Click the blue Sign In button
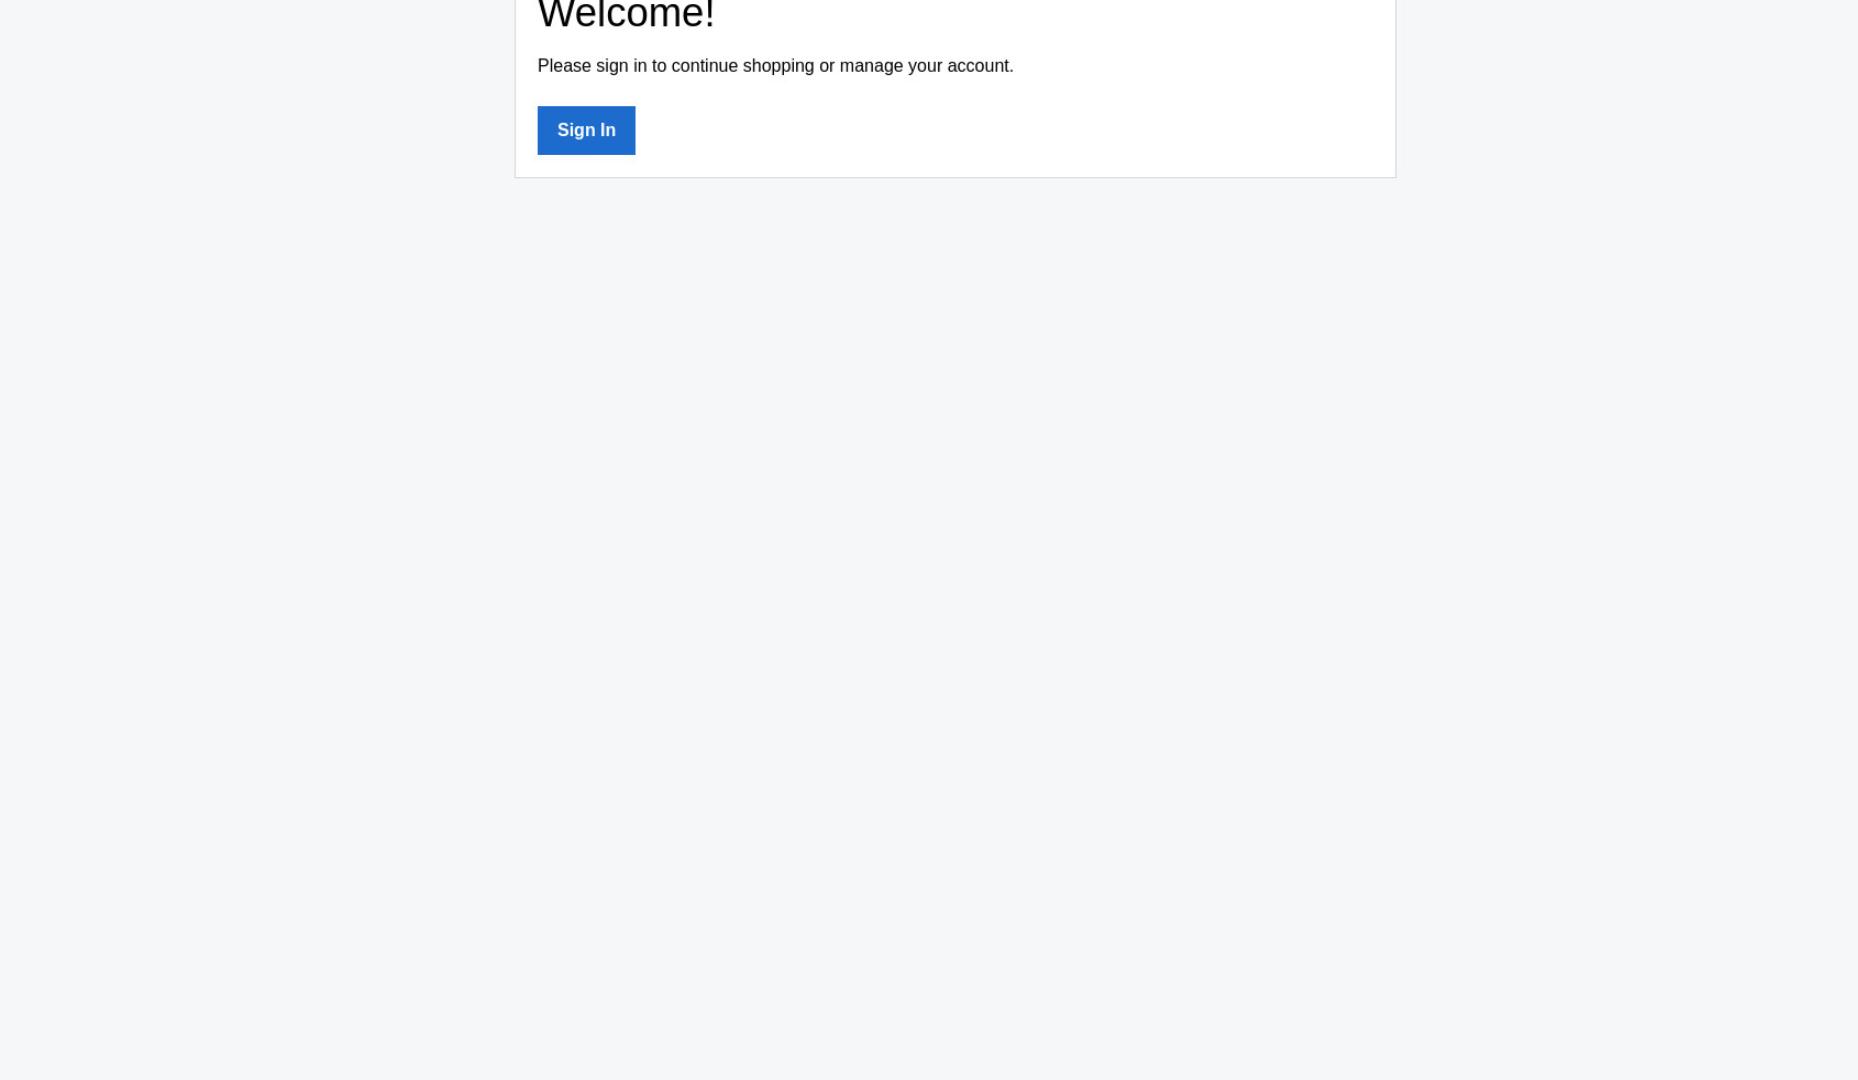The image size is (1858, 1080). click(586, 130)
